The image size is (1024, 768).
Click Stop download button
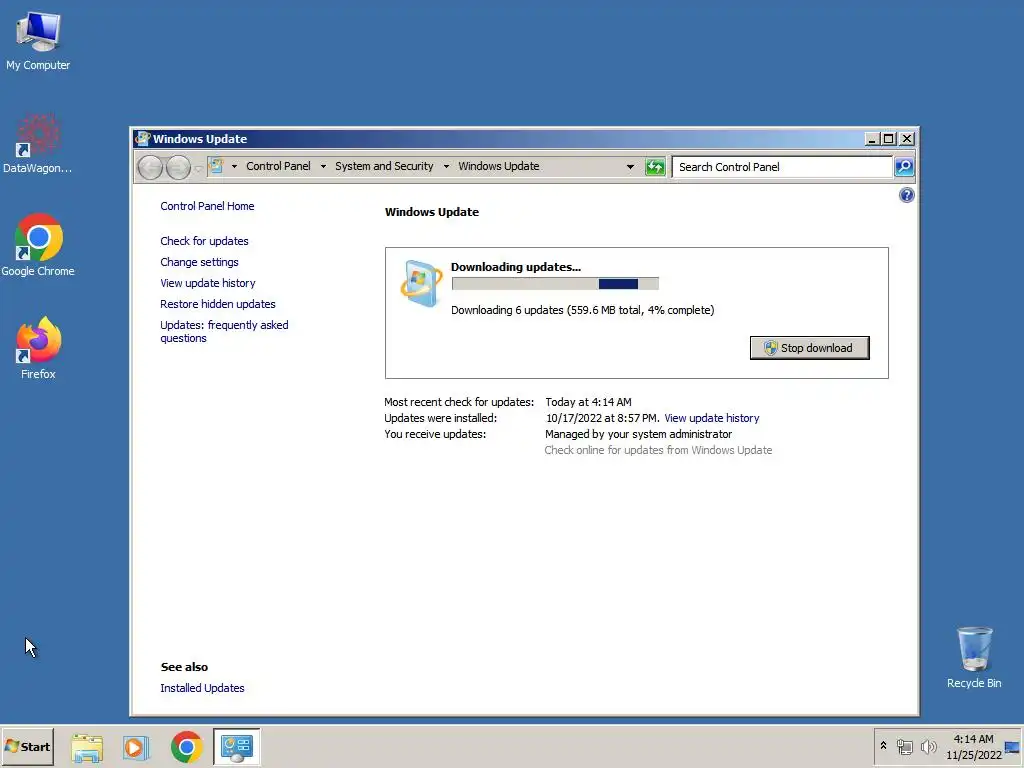click(x=809, y=348)
